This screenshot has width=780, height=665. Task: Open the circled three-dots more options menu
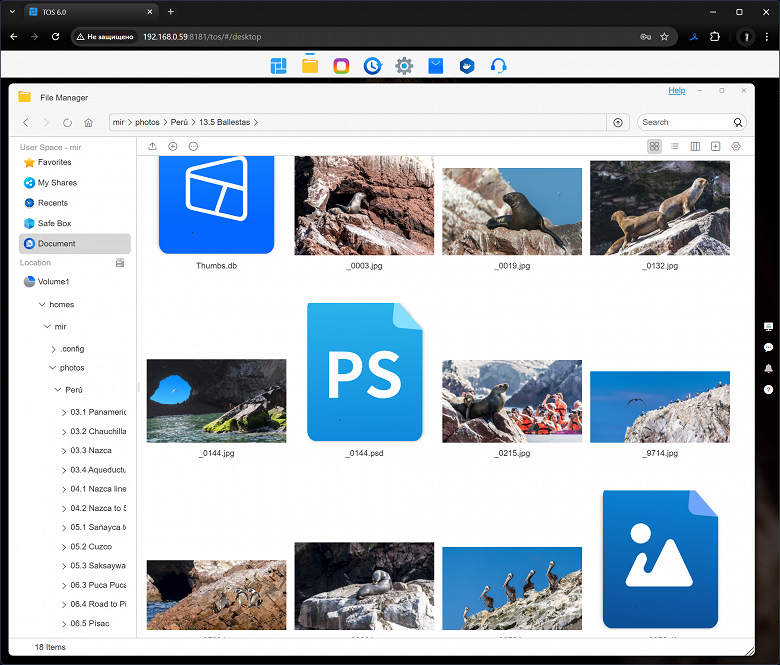(x=193, y=146)
